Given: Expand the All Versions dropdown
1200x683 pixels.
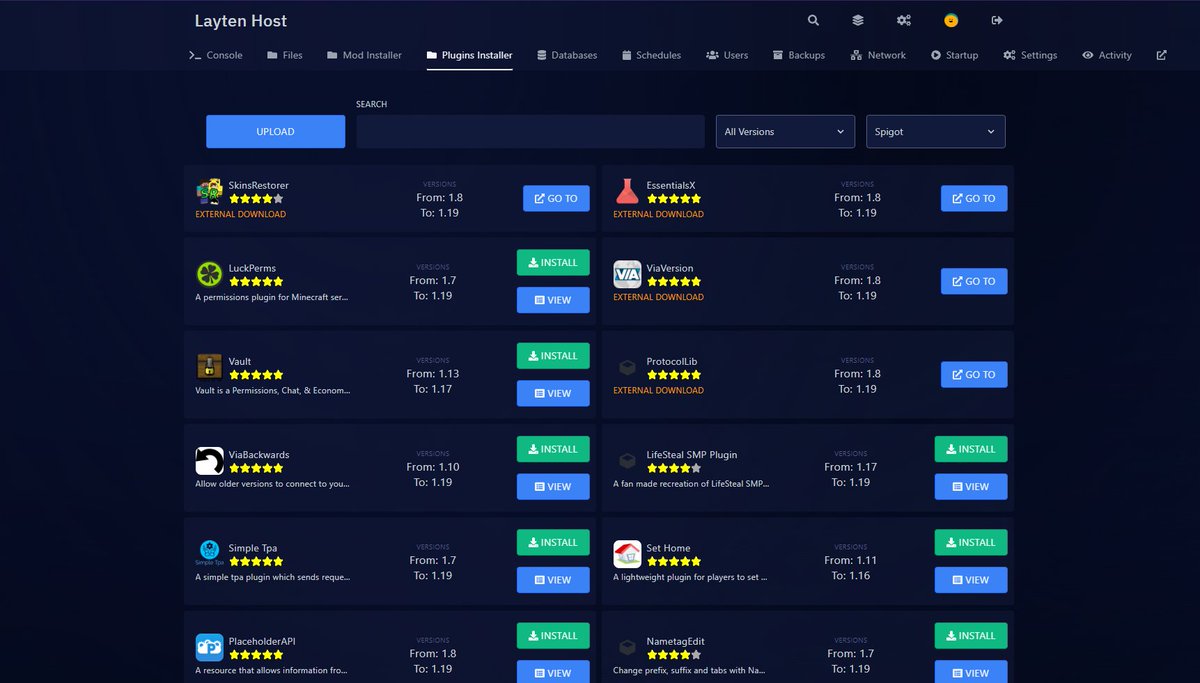Looking at the screenshot, I should 785,132.
